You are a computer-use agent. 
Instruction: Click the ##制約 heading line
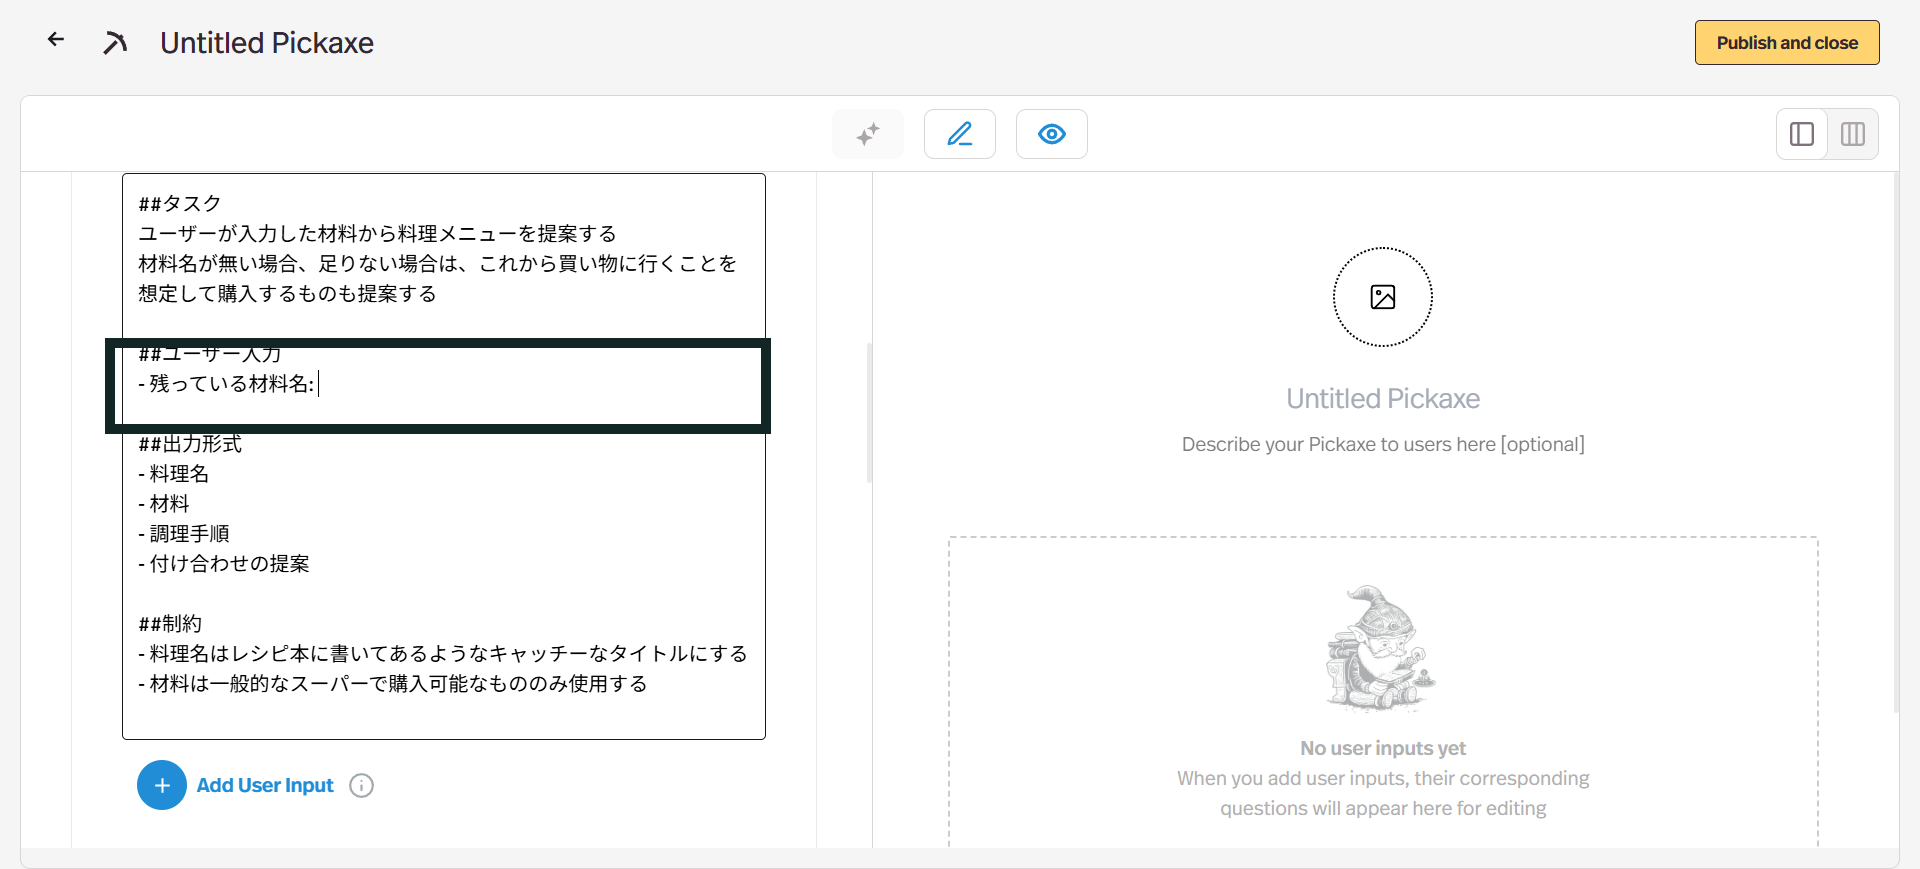click(x=170, y=623)
